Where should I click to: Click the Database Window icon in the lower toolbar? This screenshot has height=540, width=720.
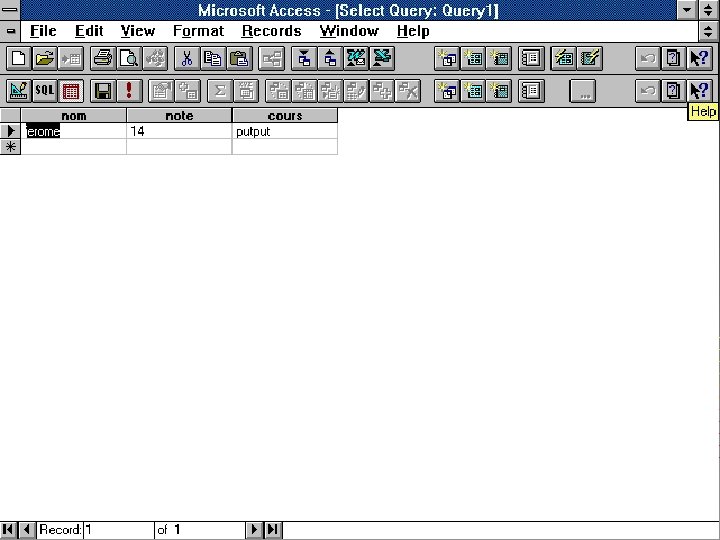click(531, 91)
